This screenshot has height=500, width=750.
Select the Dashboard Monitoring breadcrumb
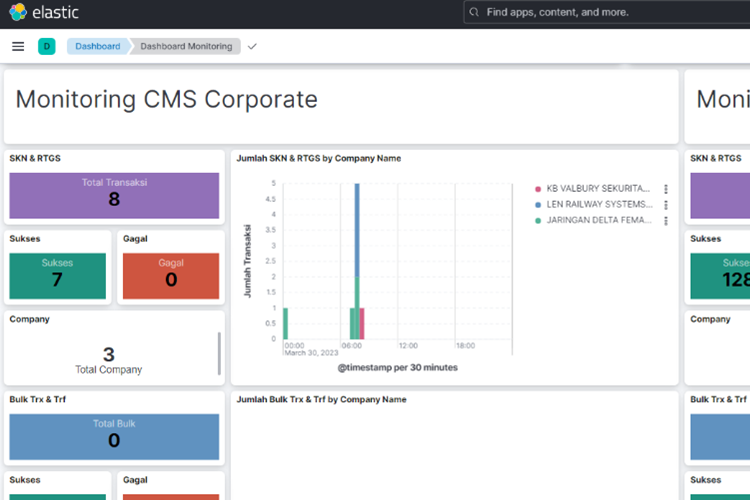(x=185, y=46)
